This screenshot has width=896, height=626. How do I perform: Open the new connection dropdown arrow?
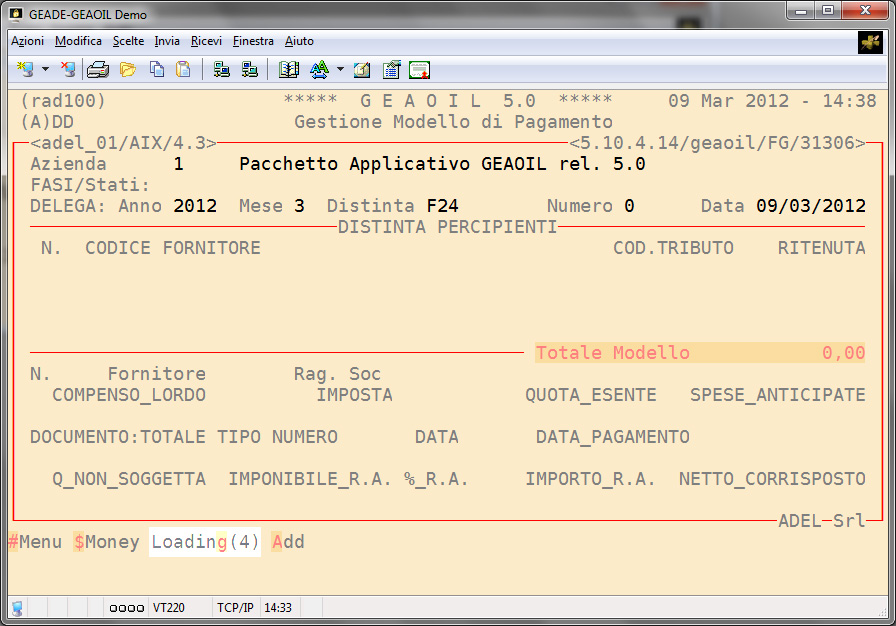[x=45, y=70]
